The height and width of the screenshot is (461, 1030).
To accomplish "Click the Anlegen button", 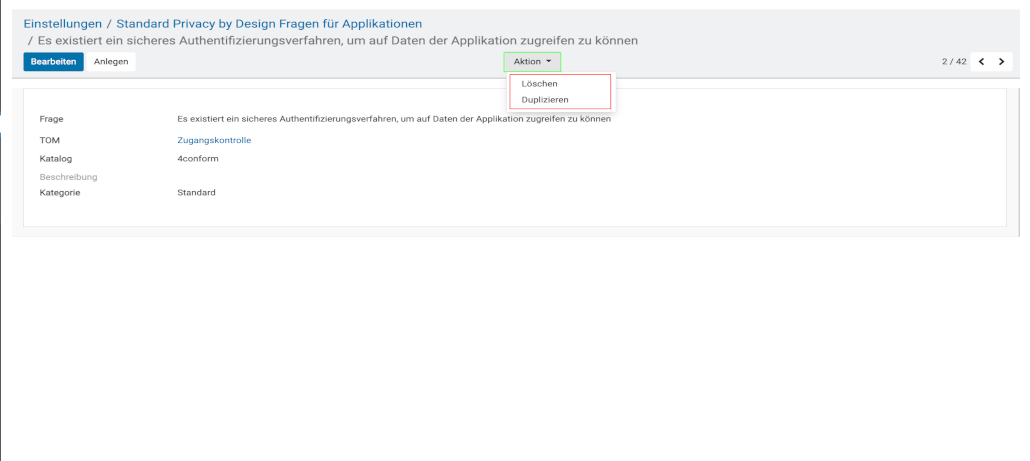I will [111, 62].
